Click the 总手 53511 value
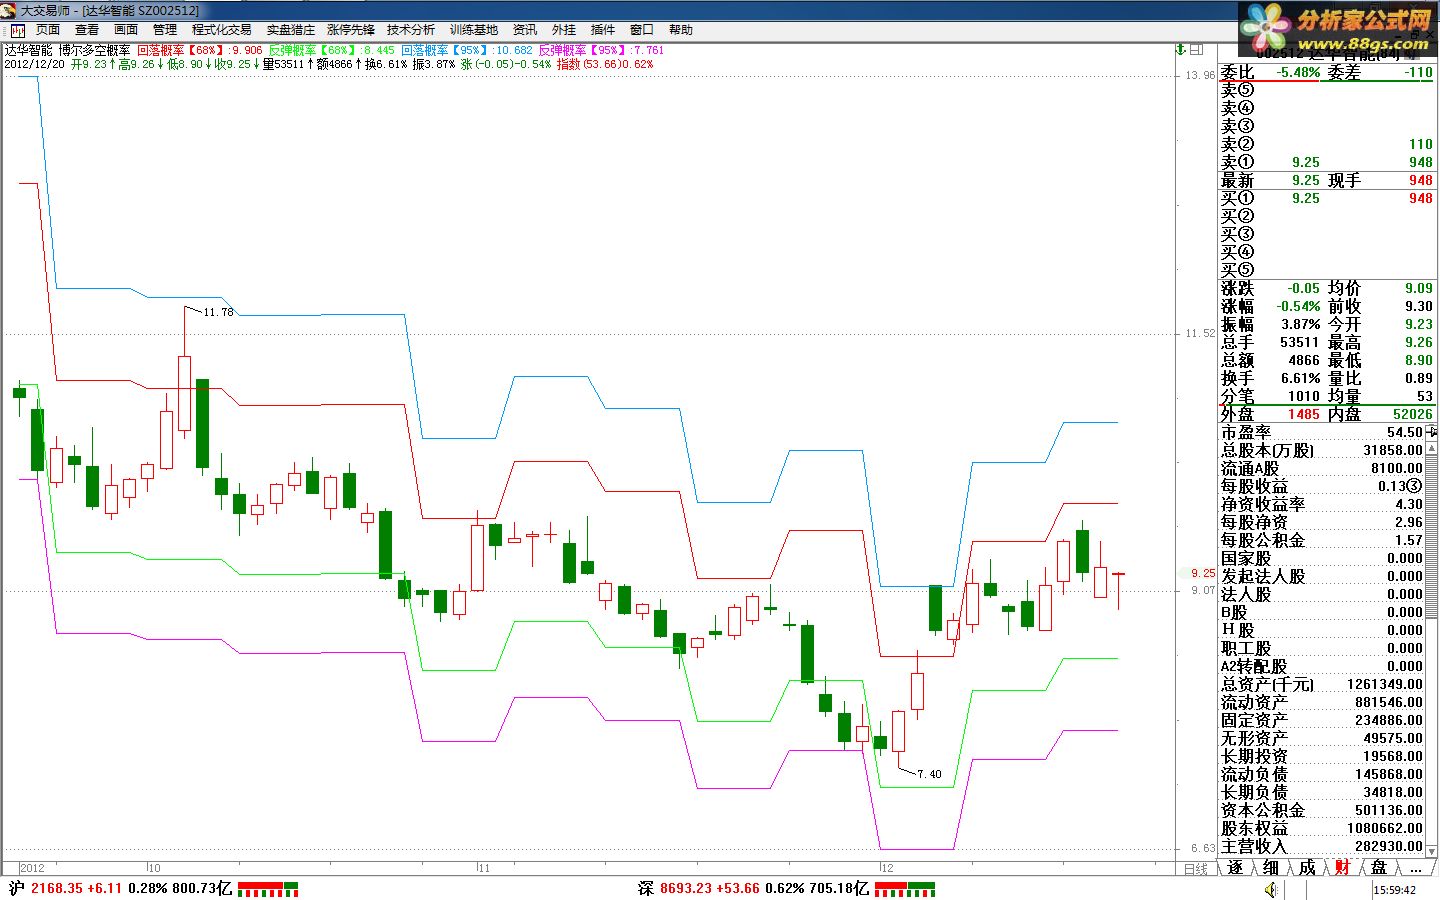The height and width of the screenshot is (900, 1440). tap(1300, 342)
